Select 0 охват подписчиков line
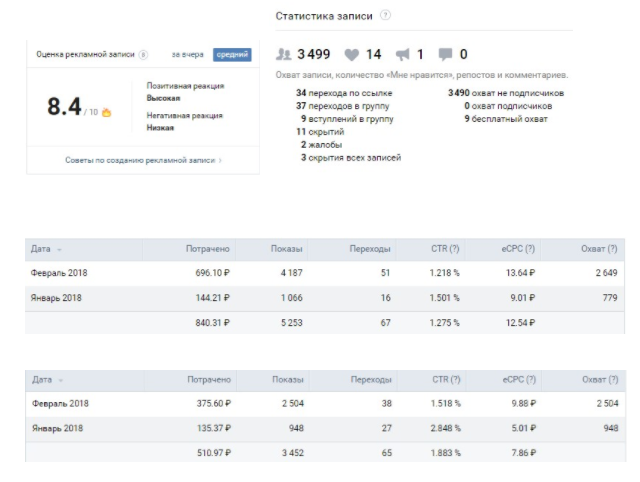The image size is (640, 482). click(x=508, y=106)
